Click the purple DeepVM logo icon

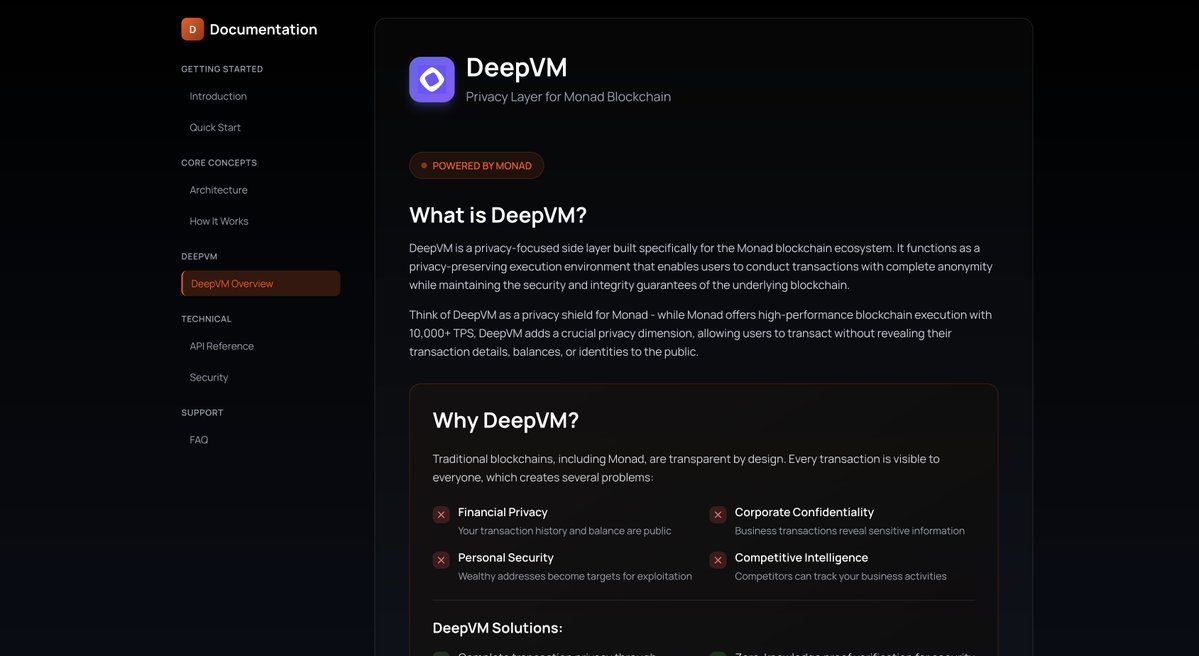[432, 80]
